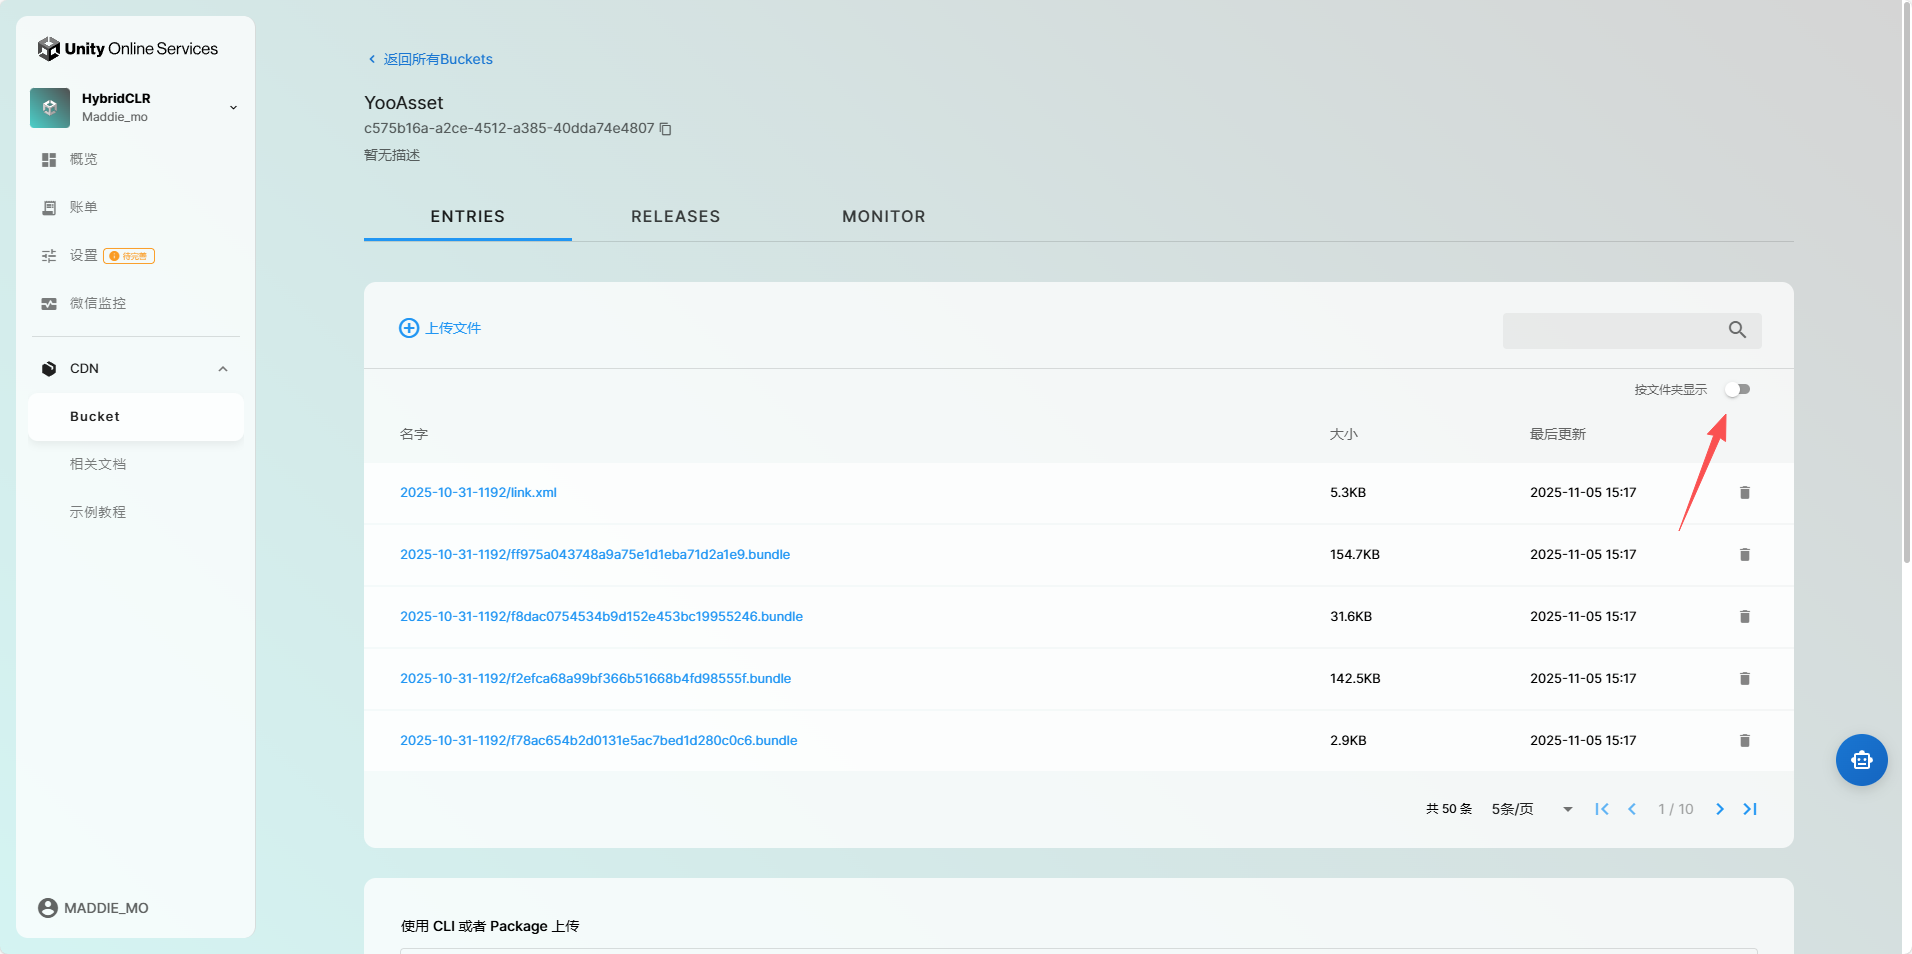
Task: Open the HybridCLR project avatar
Action: coord(50,107)
